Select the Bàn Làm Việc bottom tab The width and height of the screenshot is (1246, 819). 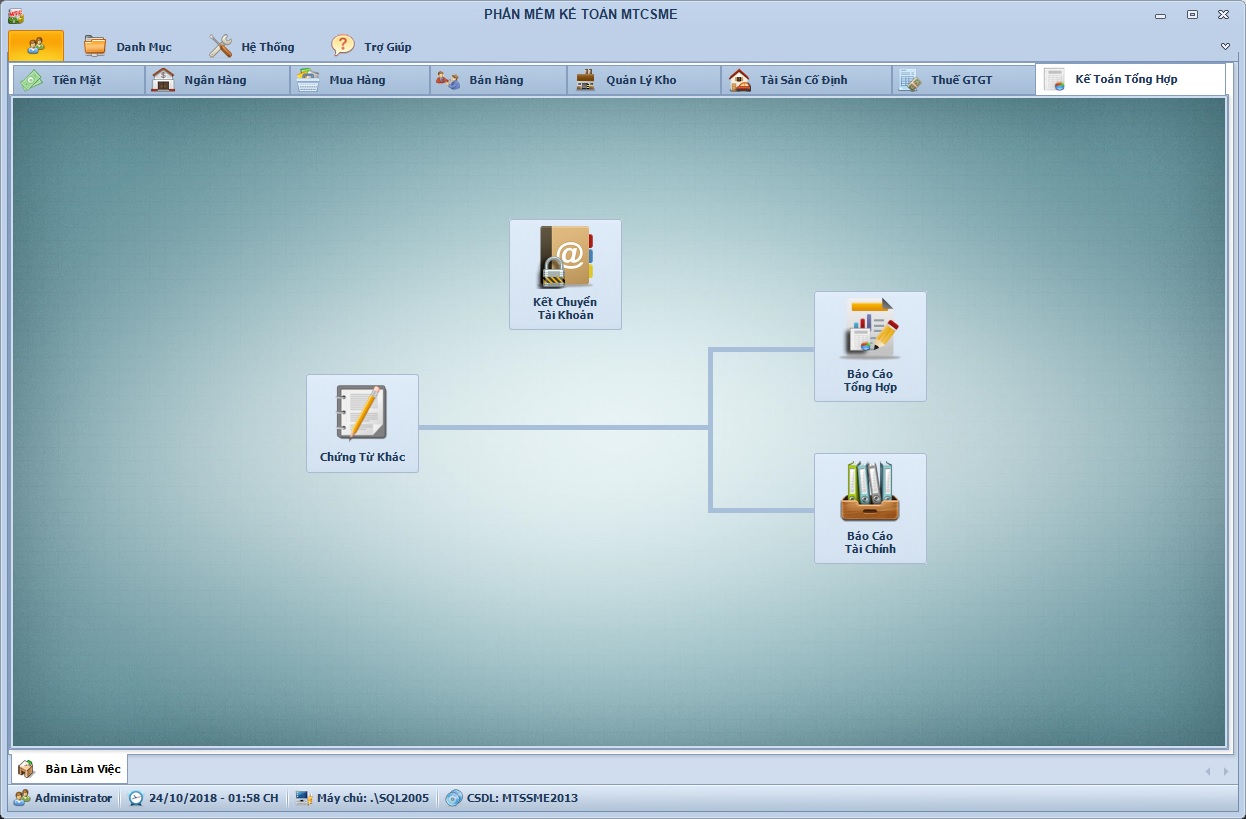(70, 769)
